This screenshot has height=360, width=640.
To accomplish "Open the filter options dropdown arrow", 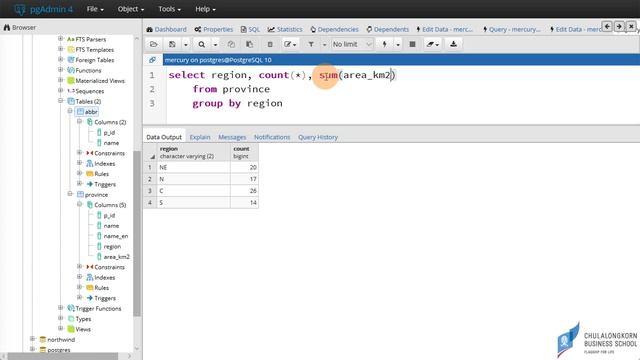I will [x=324, y=44].
